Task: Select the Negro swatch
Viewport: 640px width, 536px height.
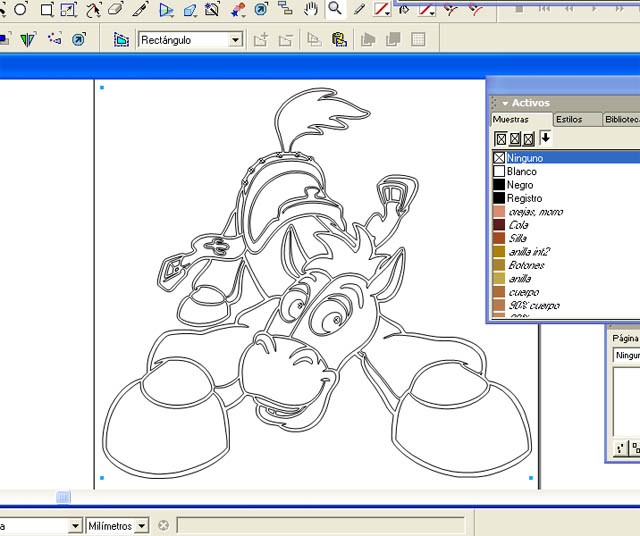Action: click(566, 185)
